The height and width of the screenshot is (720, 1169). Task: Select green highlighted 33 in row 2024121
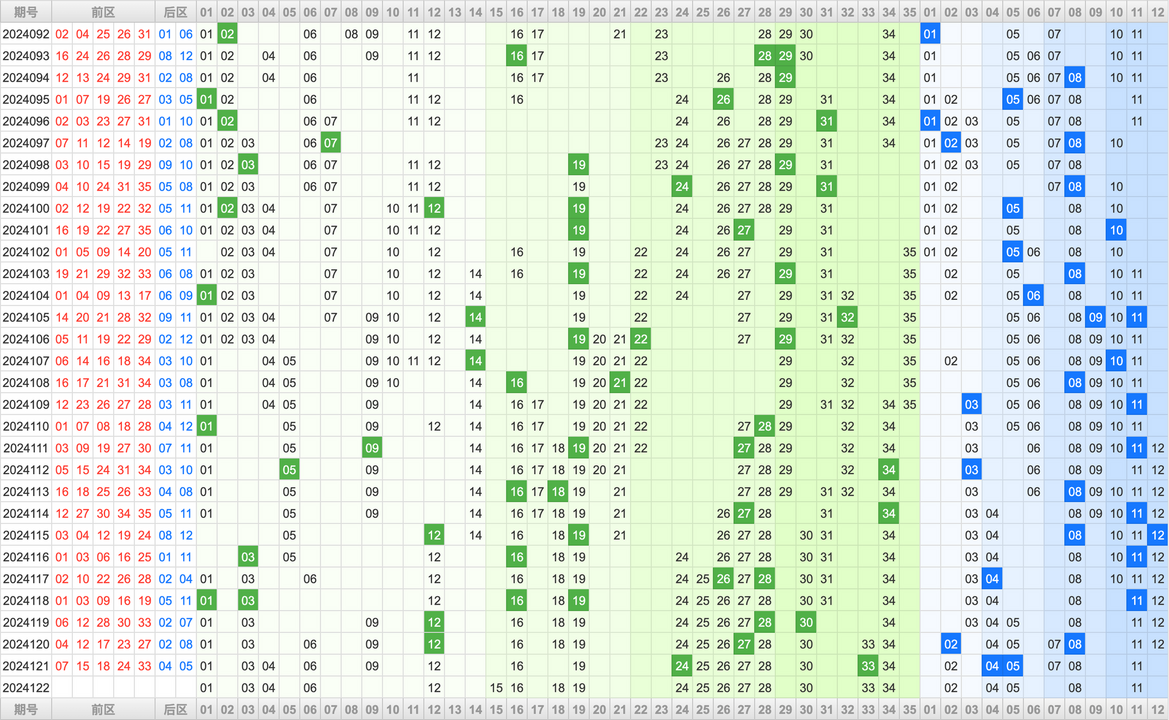(868, 666)
